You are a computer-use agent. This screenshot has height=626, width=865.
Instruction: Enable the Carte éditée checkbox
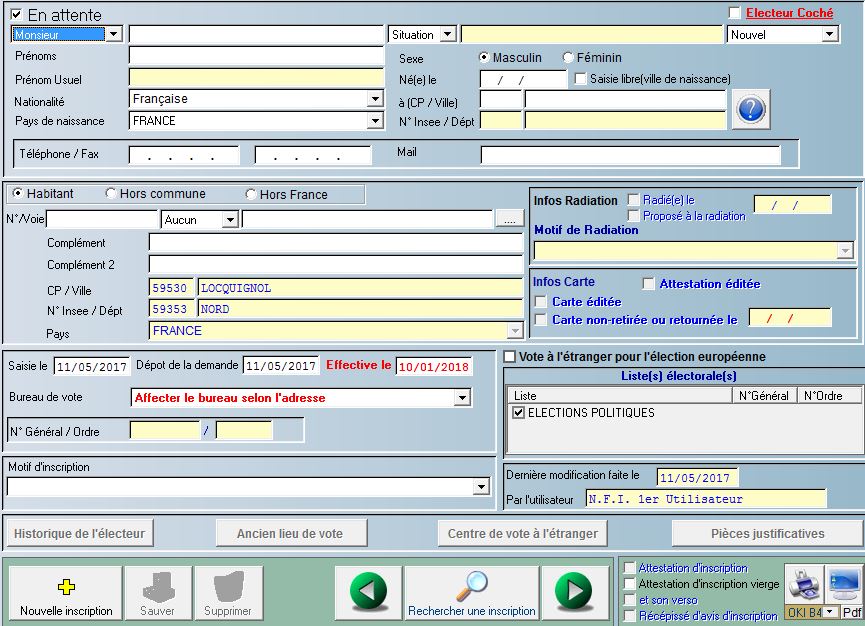(541, 302)
